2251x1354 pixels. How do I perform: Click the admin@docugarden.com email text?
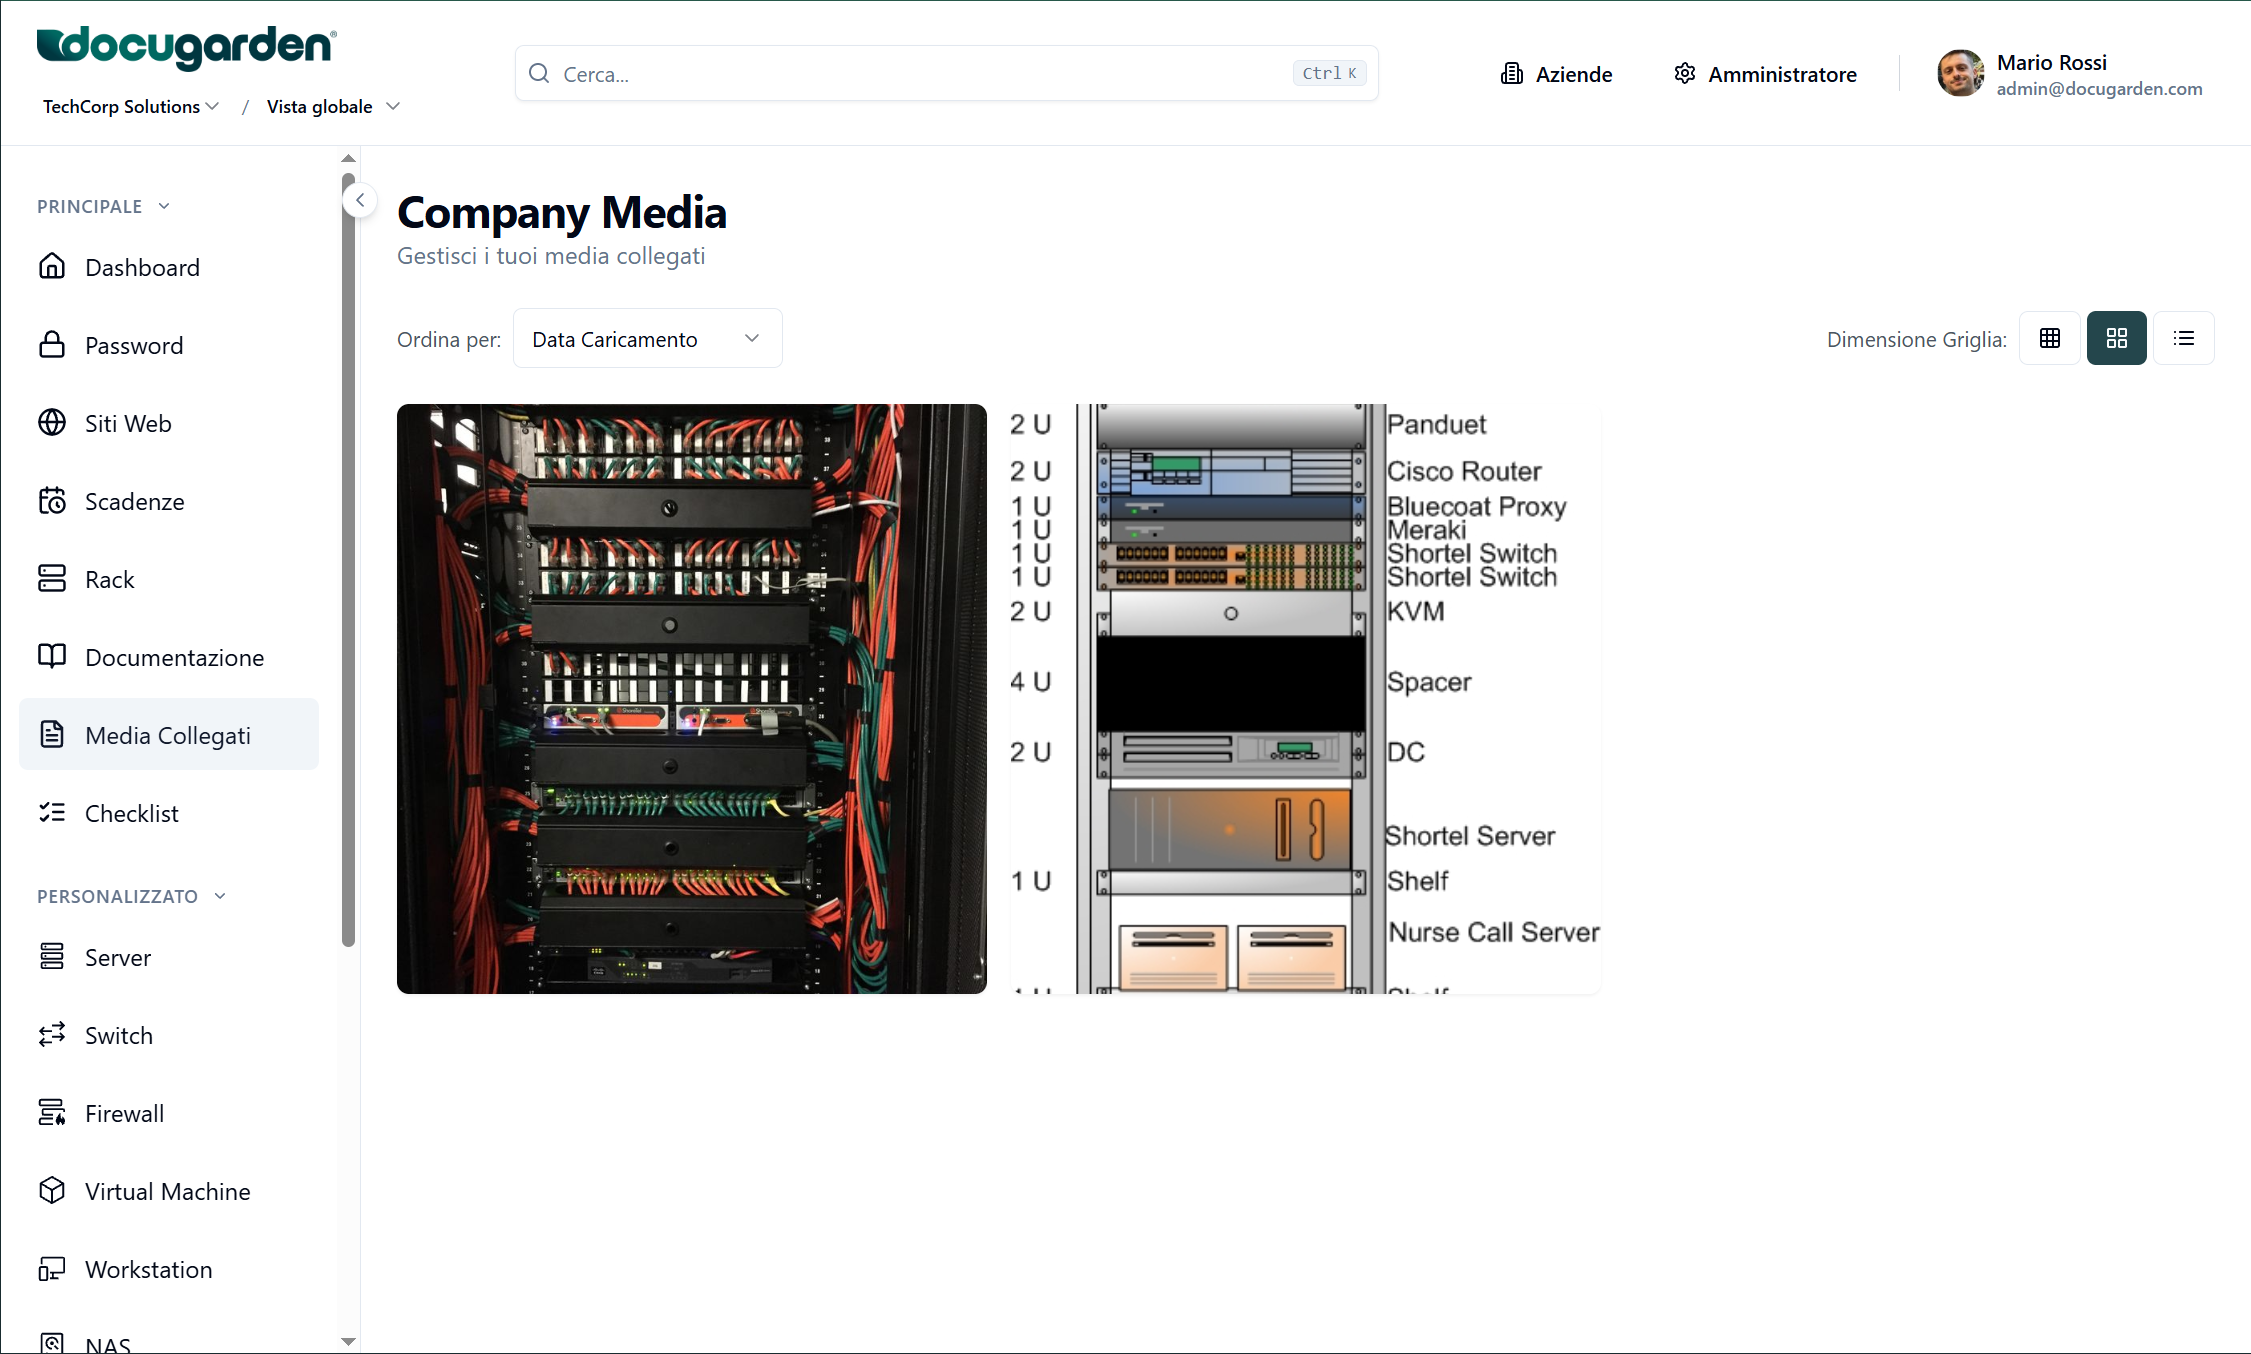click(x=2099, y=89)
